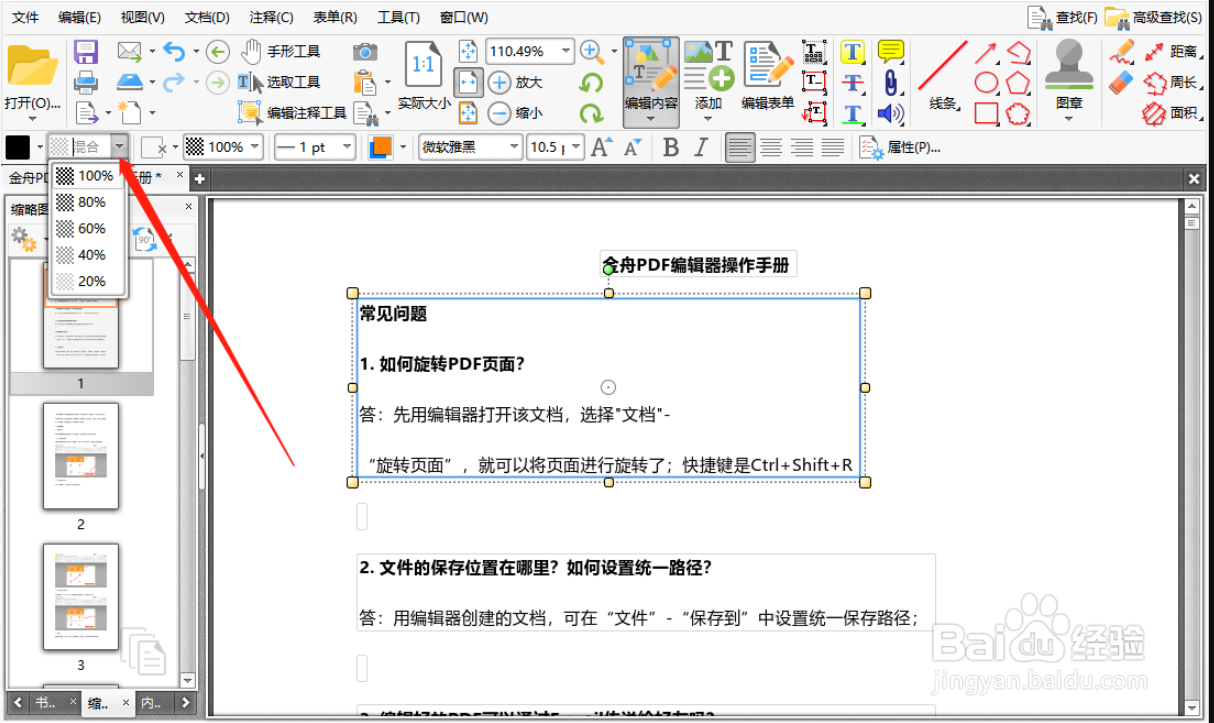The height and width of the screenshot is (723, 1214).
Task: Rotate view clockwise green arrow
Action: [592, 113]
